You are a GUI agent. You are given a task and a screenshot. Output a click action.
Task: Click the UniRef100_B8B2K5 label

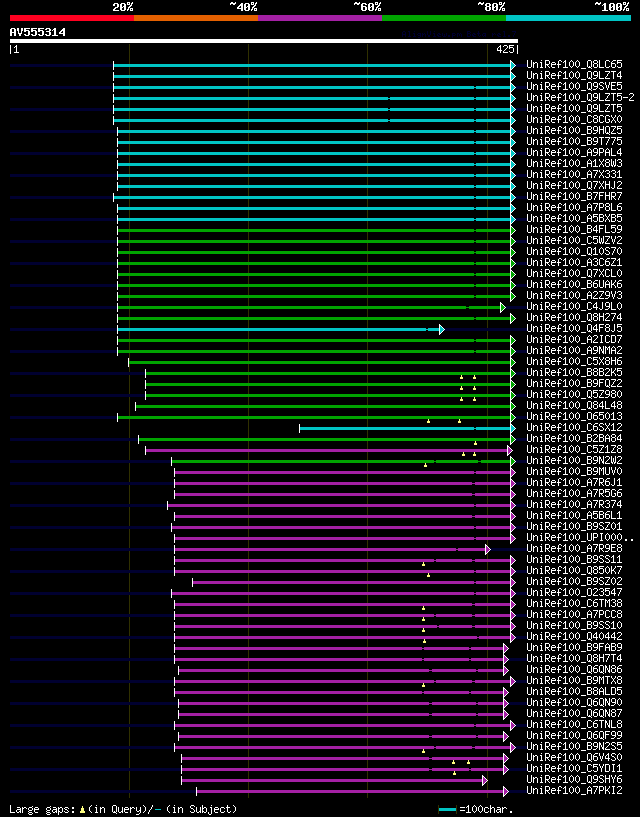tap(574, 372)
